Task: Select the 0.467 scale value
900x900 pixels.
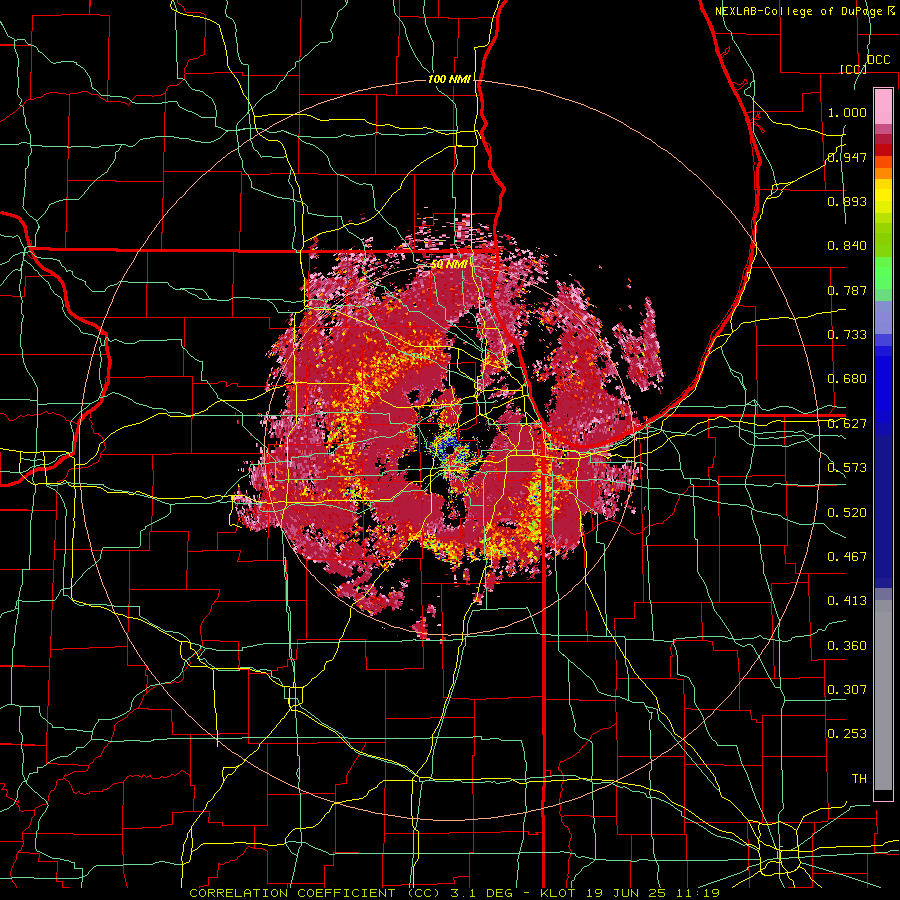Action: (x=847, y=557)
